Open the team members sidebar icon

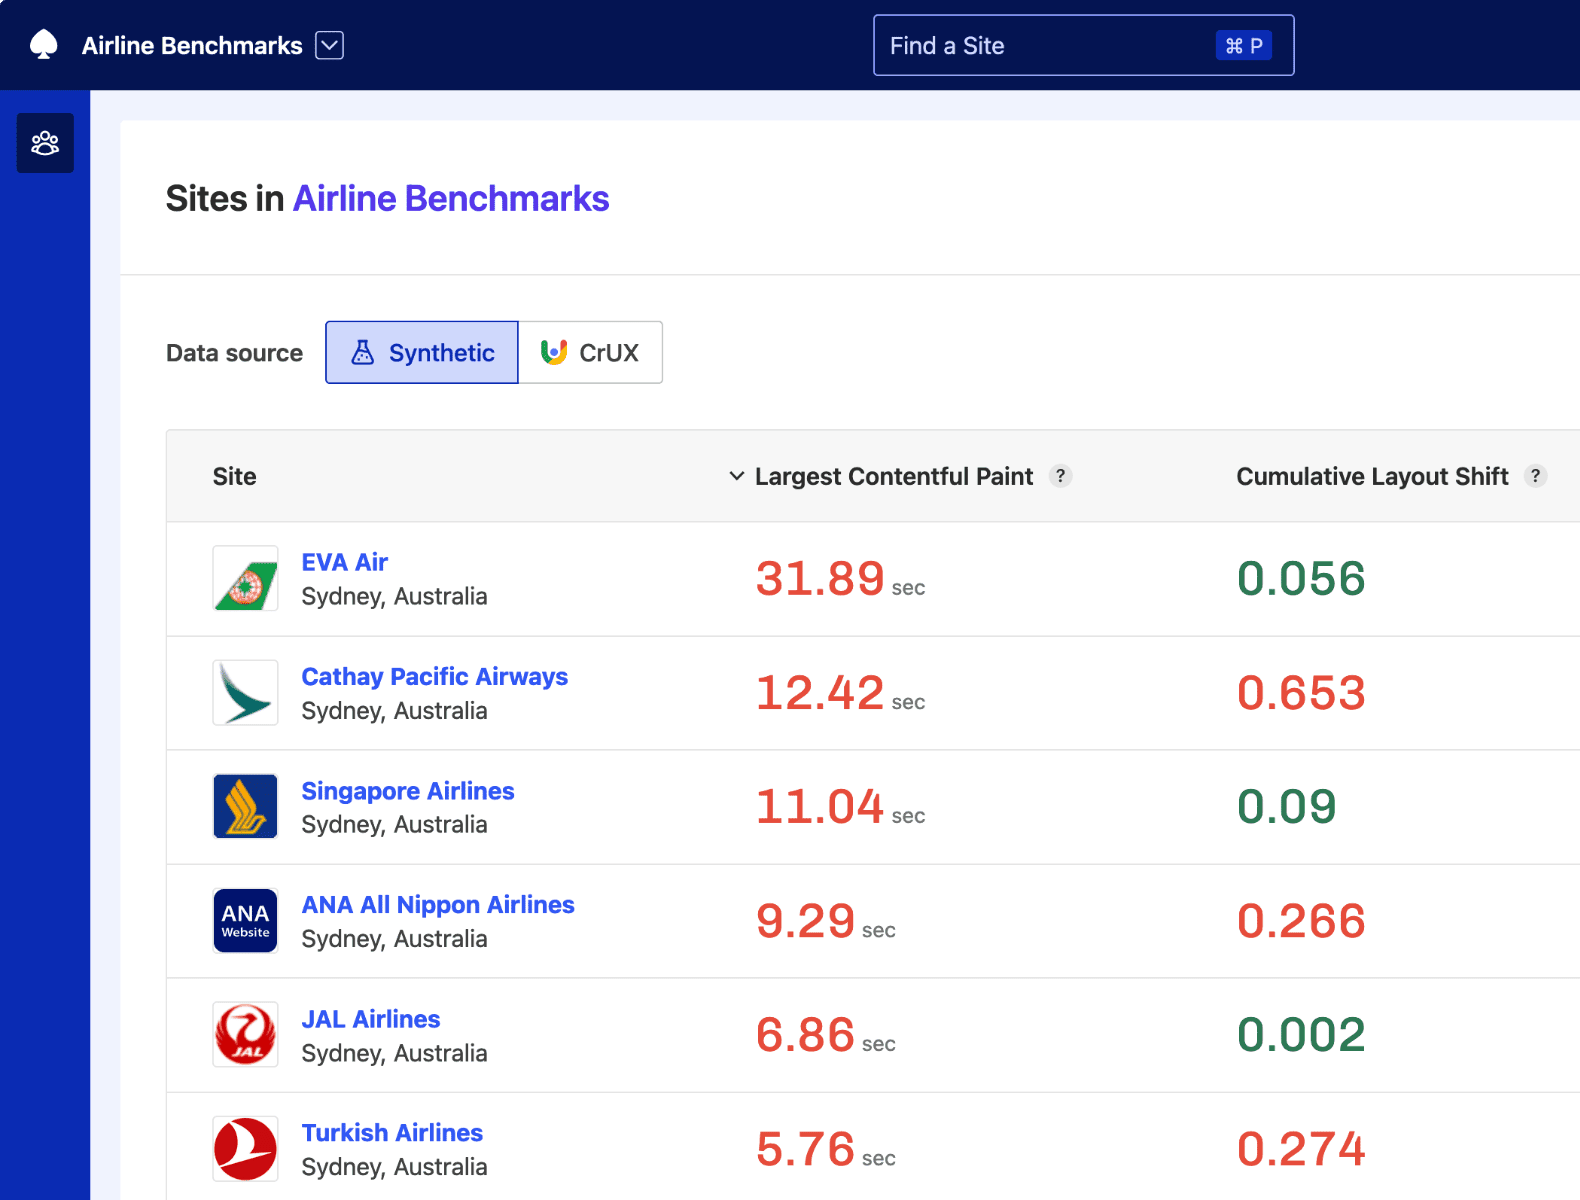[x=45, y=143]
